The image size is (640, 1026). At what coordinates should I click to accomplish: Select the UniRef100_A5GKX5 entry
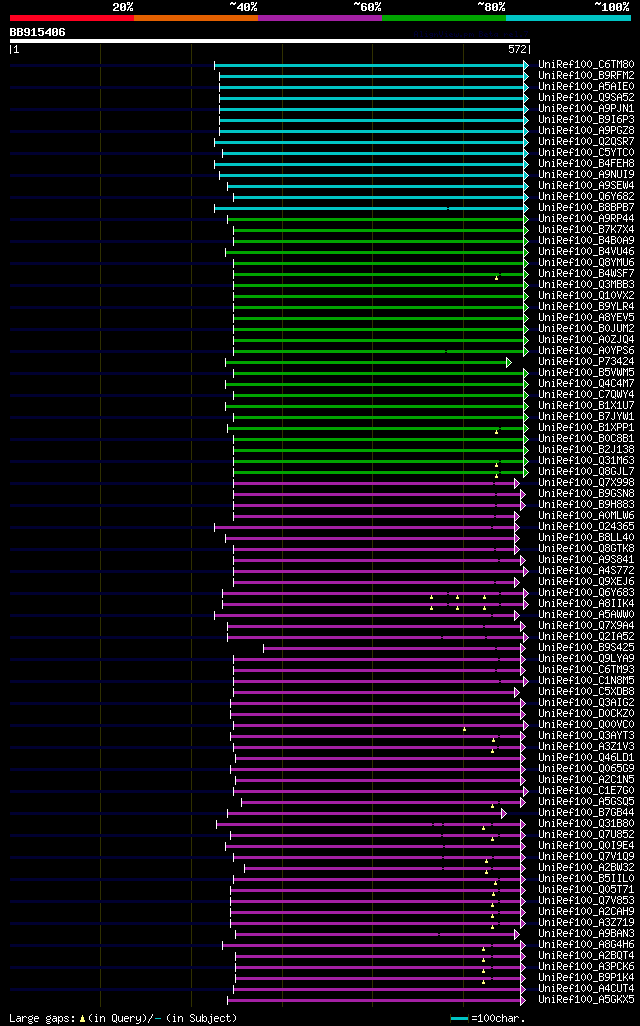(x=586, y=1000)
